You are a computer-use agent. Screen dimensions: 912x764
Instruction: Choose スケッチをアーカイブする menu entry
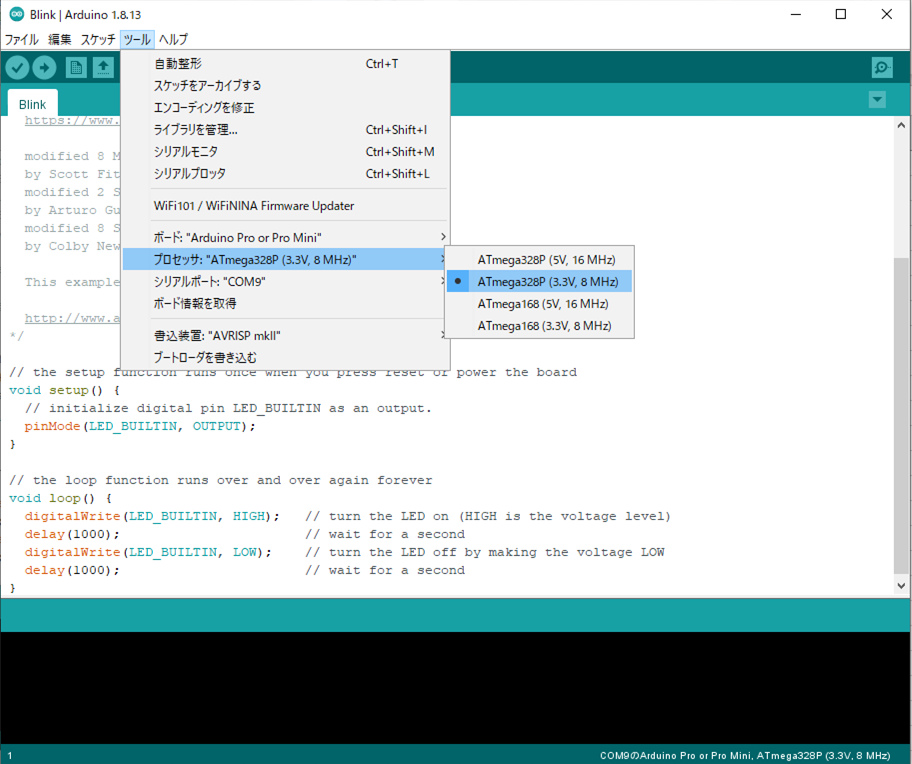coord(285,85)
